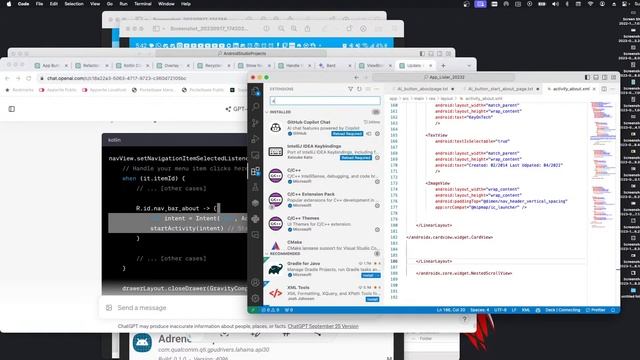This screenshot has height=360, width=640.
Task: Open manage gear for GitHub Copilot Chat
Action: pos(378,133)
